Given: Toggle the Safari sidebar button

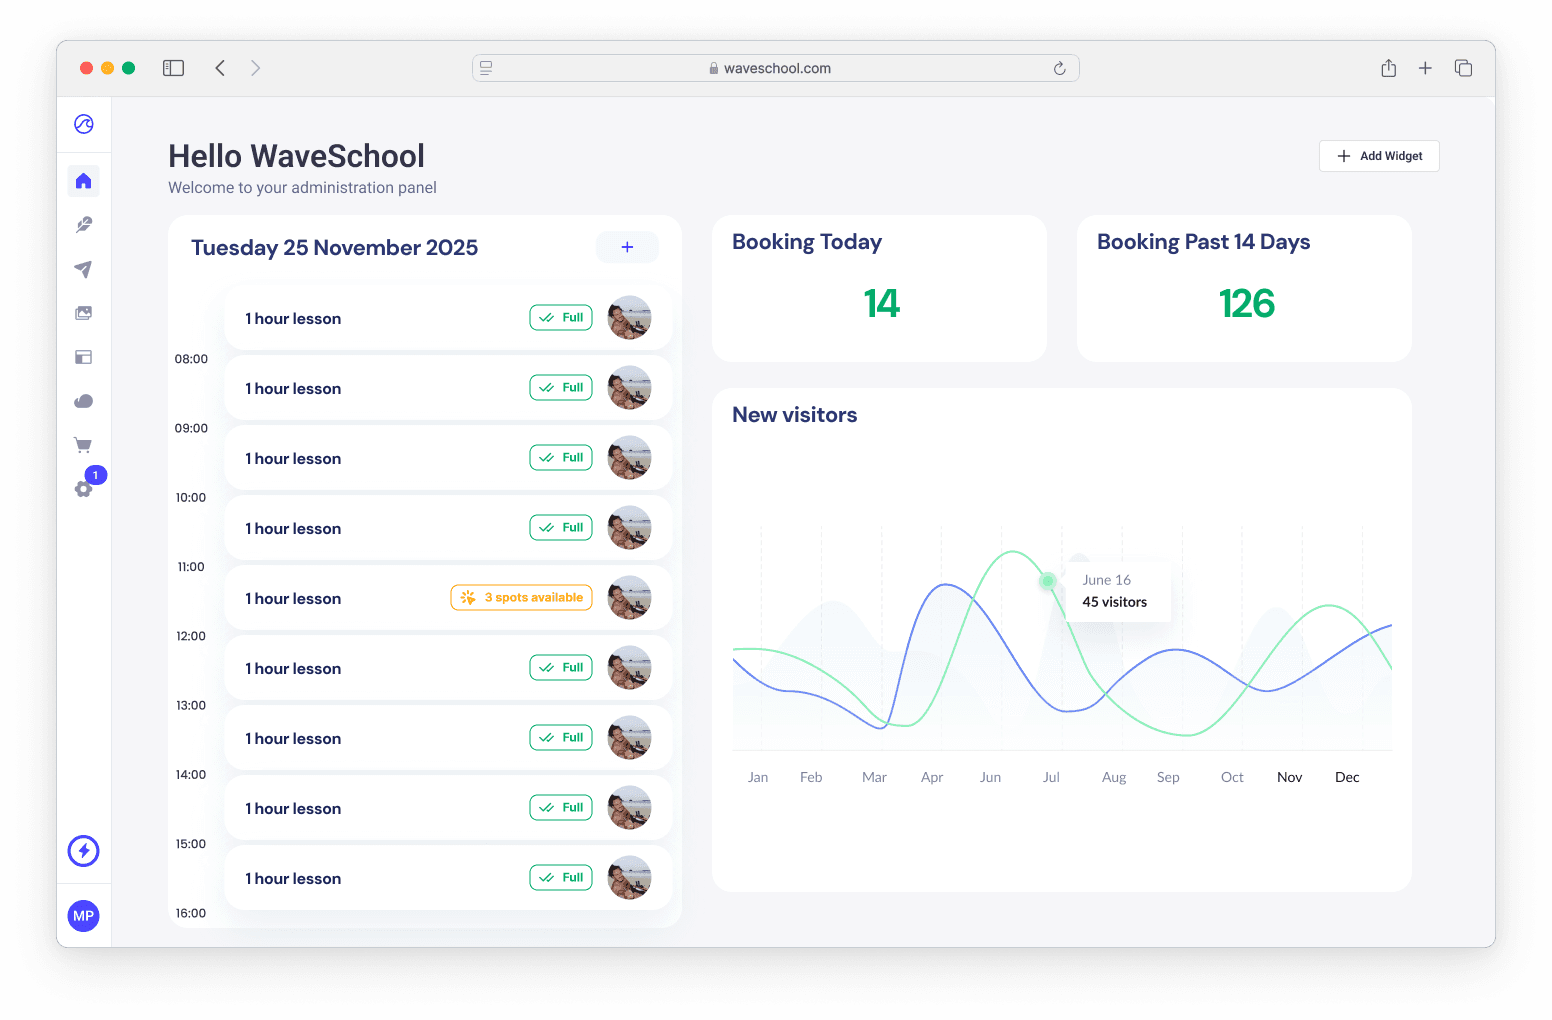Looking at the screenshot, I should 173,67.
